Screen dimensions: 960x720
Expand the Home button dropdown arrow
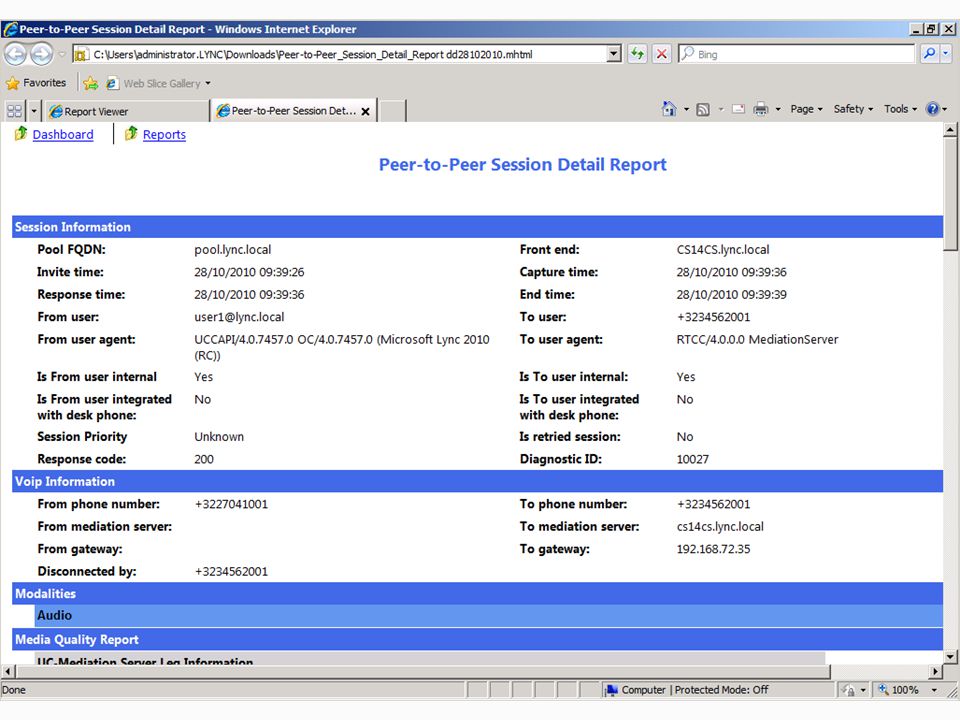pyautogui.click(x=686, y=110)
